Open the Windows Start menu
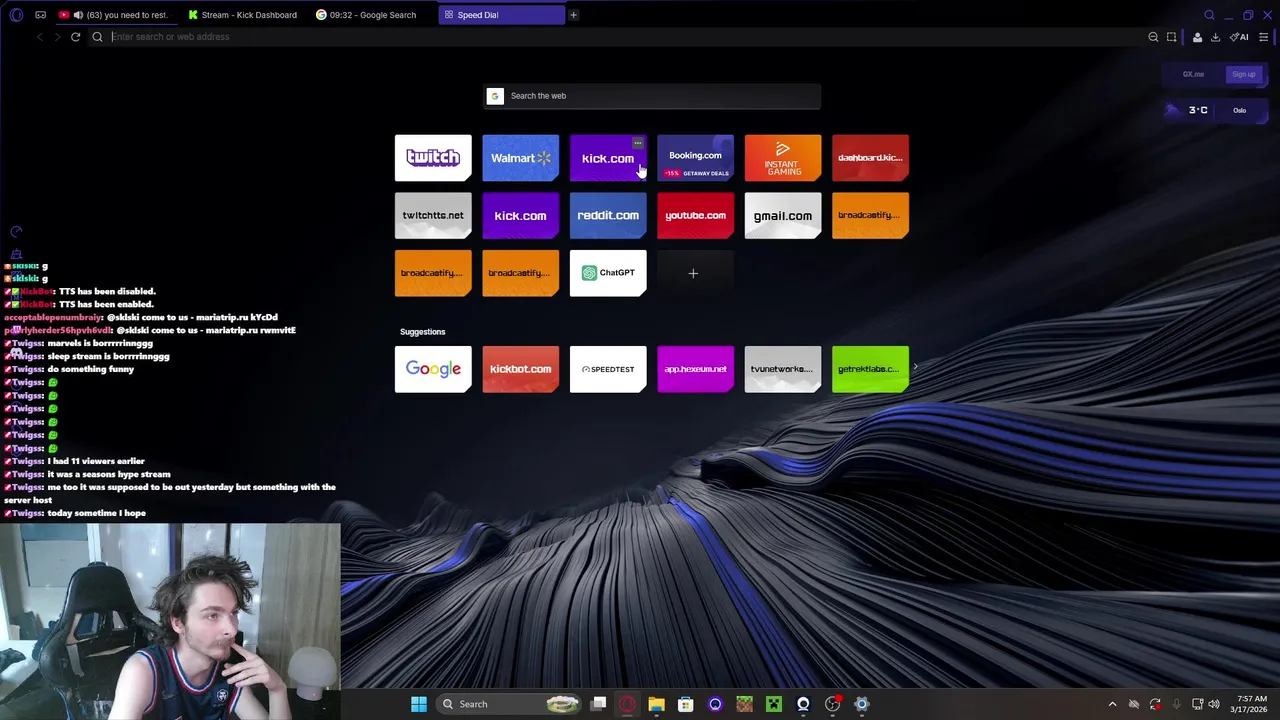This screenshot has height=720, width=1280. pyautogui.click(x=419, y=704)
